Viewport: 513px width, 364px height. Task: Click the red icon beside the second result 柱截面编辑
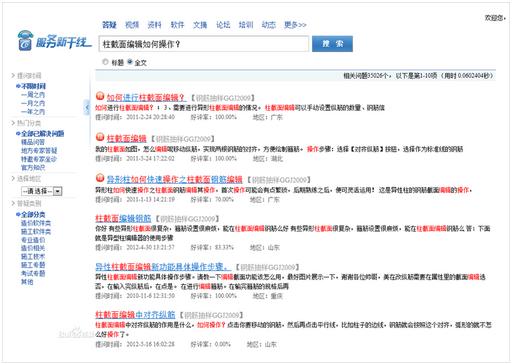[x=100, y=137]
